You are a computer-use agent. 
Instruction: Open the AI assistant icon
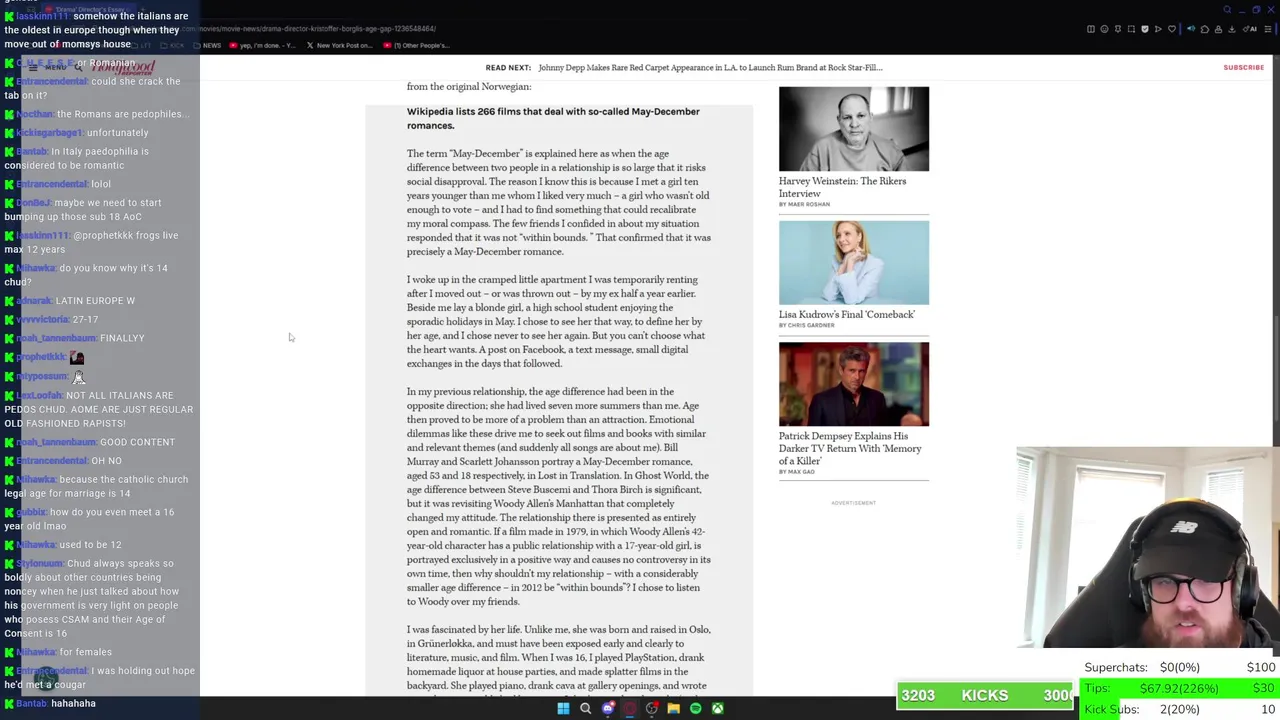pyautogui.click(x=1250, y=29)
